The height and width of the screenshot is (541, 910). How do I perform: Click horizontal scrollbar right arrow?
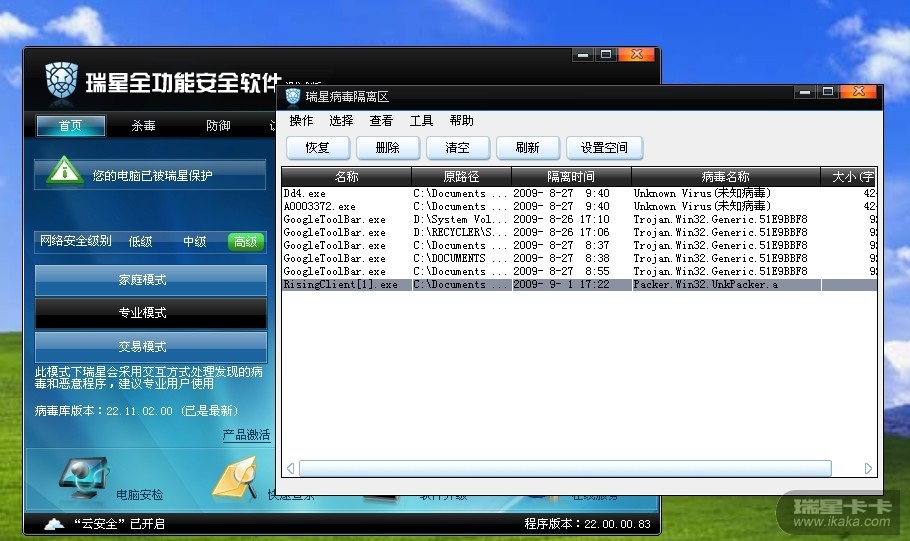coord(868,468)
